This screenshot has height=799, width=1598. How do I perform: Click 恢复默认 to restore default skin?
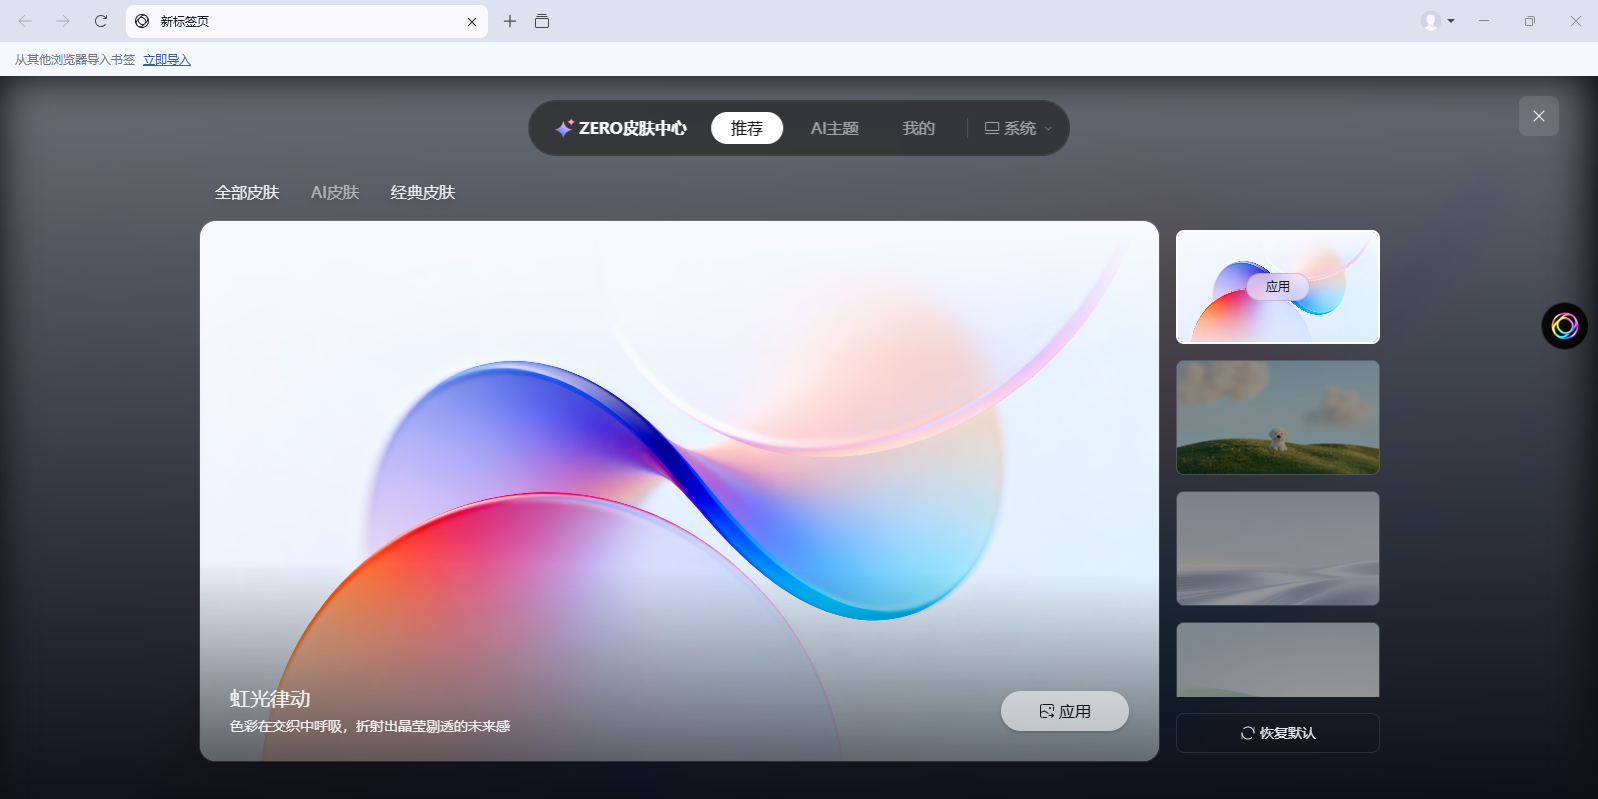[x=1277, y=733]
